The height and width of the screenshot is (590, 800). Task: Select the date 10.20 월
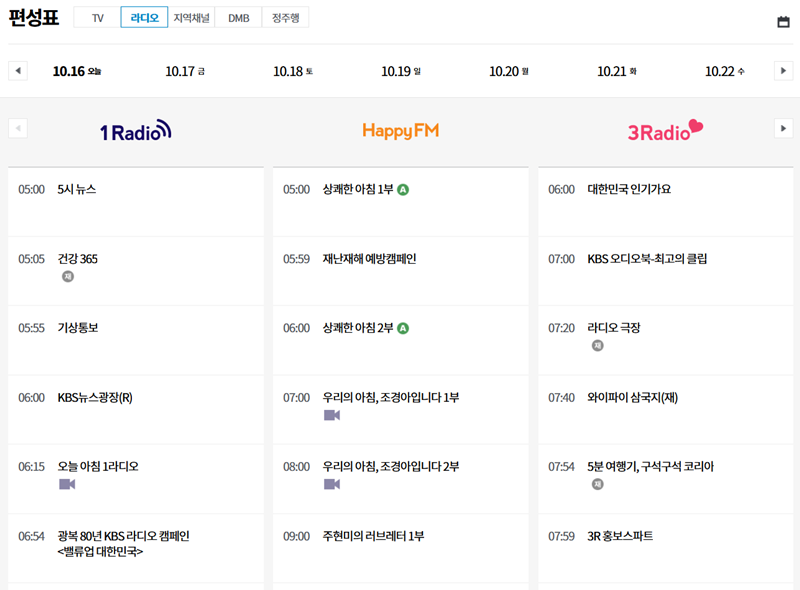click(509, 71)
